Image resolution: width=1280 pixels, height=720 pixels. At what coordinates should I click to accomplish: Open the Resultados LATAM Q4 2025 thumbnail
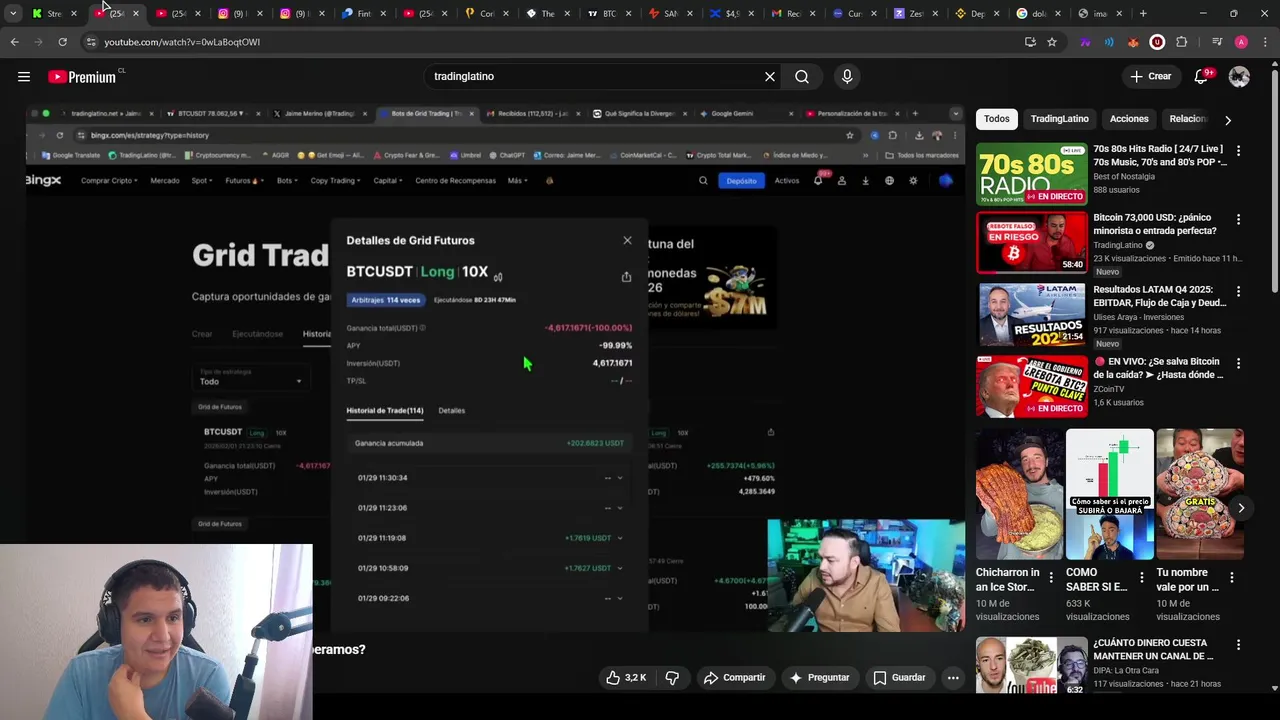(1031, 315)
